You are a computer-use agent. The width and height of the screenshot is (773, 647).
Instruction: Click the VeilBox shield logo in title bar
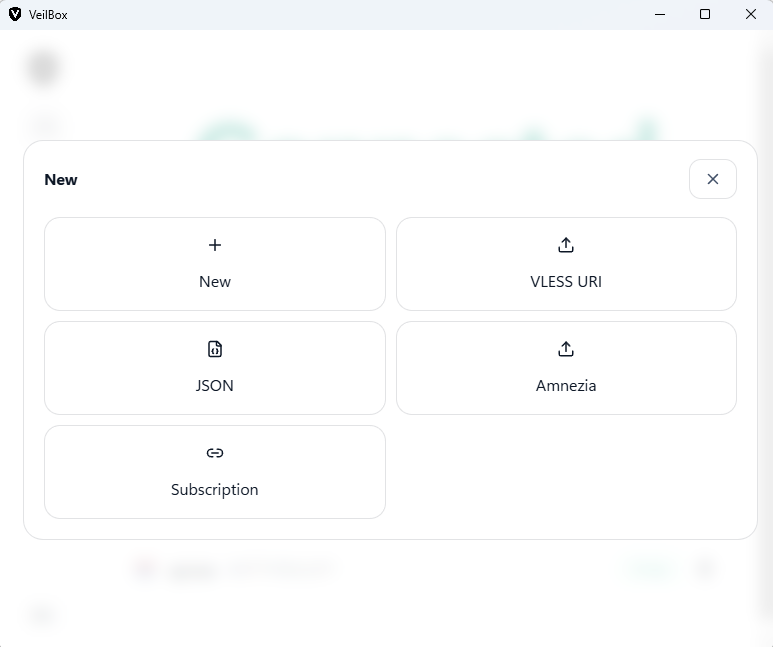click(x=15, y=14)
